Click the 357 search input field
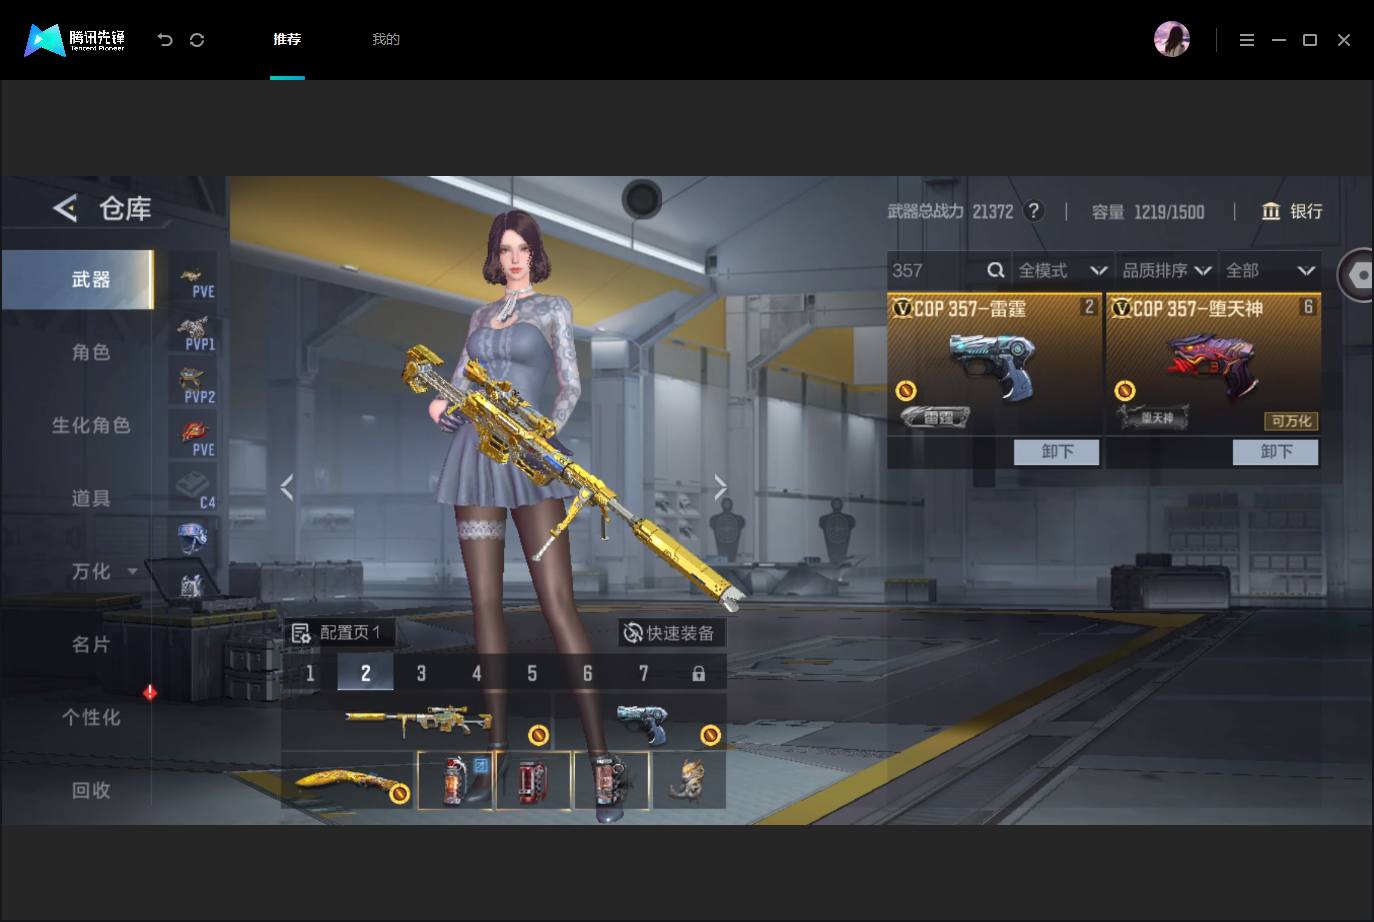The height and width of the screenshot is (922, 1374). pyautogui.click(x=936, y=270)
